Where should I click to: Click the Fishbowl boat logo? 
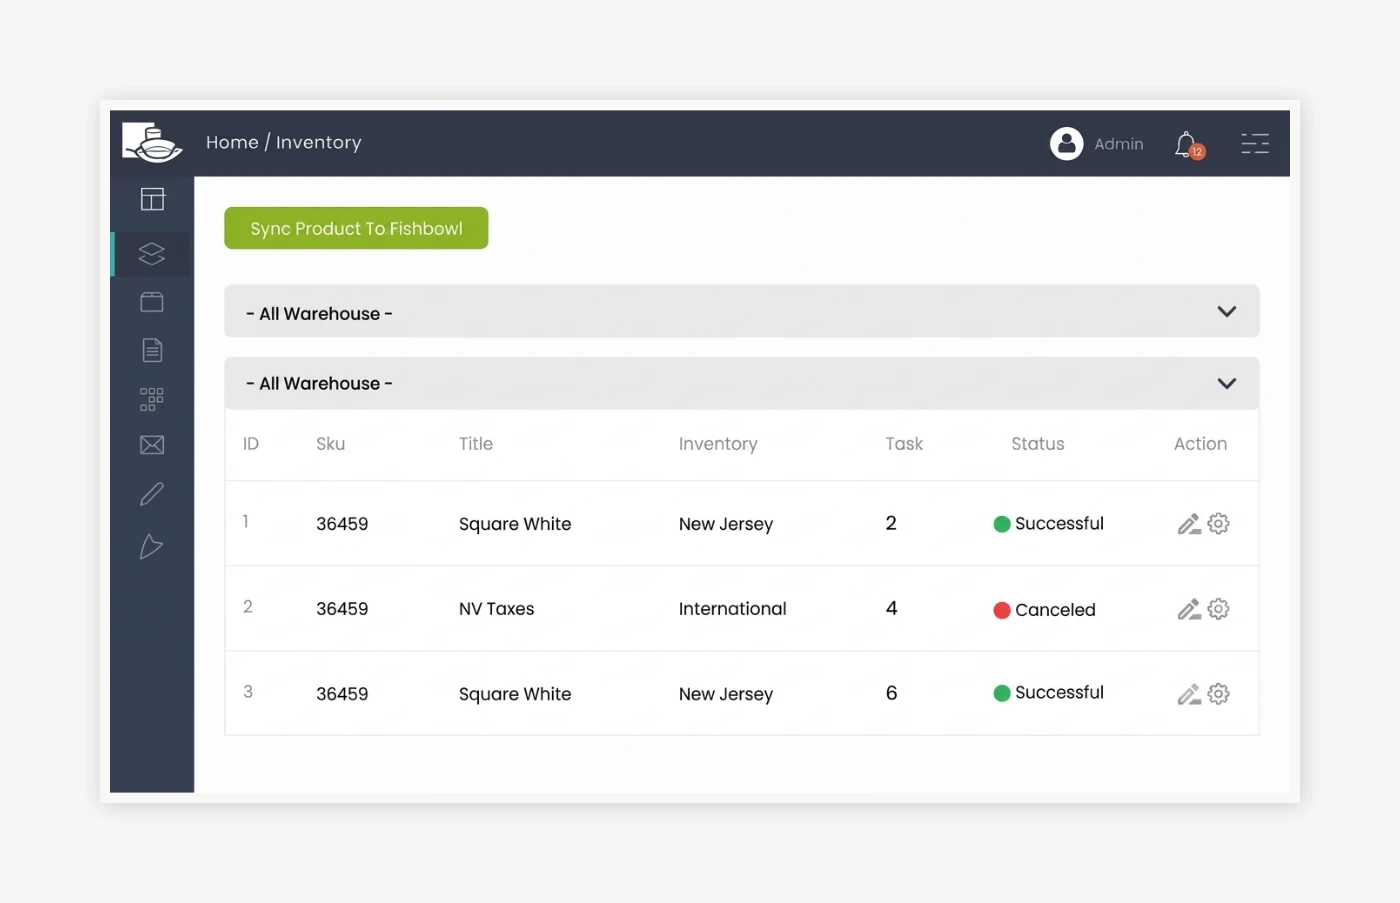click(x=152, y=142)
